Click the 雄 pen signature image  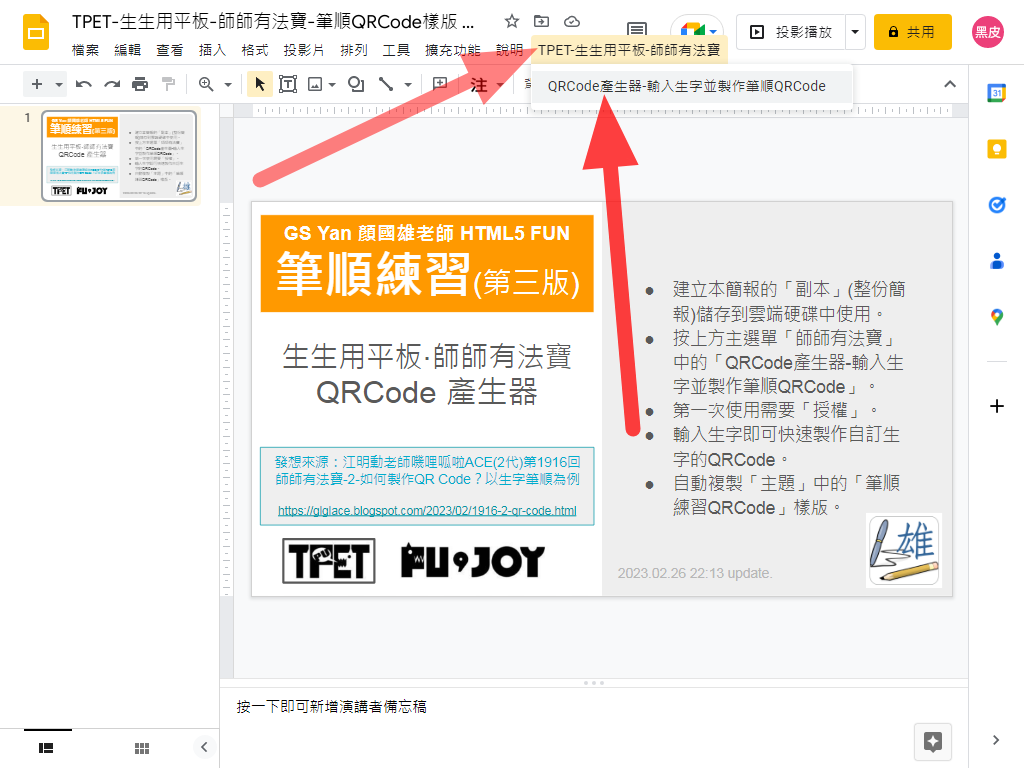904,550
